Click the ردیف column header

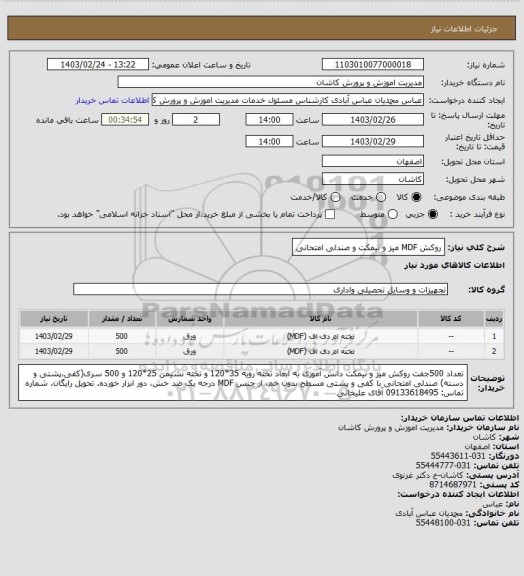click(x=494, y=318)
